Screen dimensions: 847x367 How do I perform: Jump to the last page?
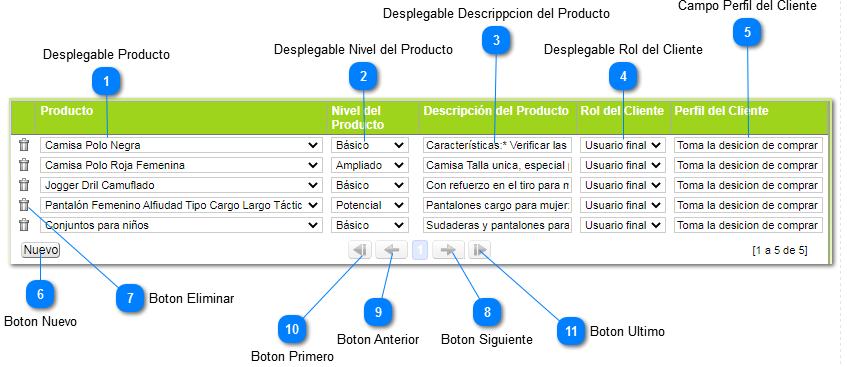click(480, 250)
